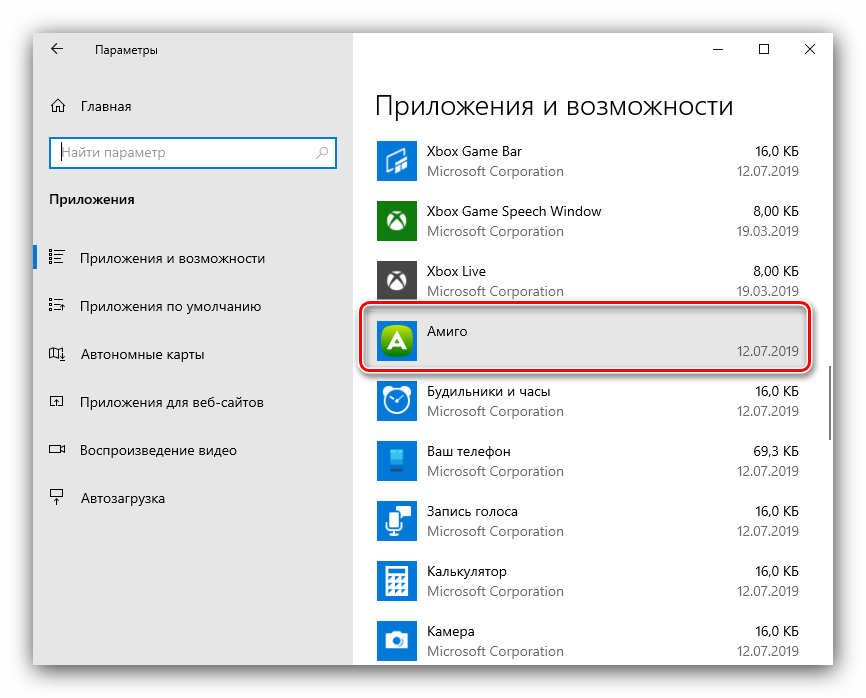Open Приложения по умолчанию section

pos(170,307)
